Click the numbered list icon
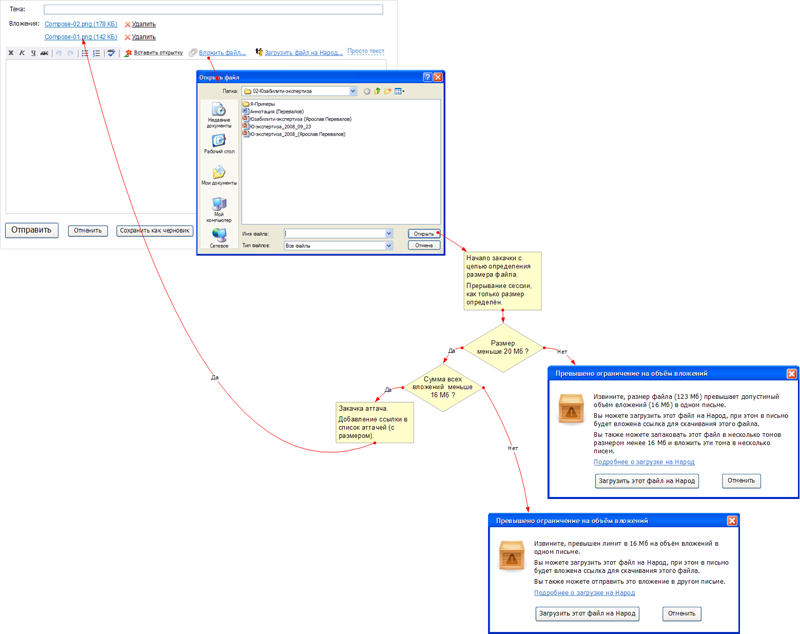Viewport: 800px width, 634px height. click(x=96, y=53)
